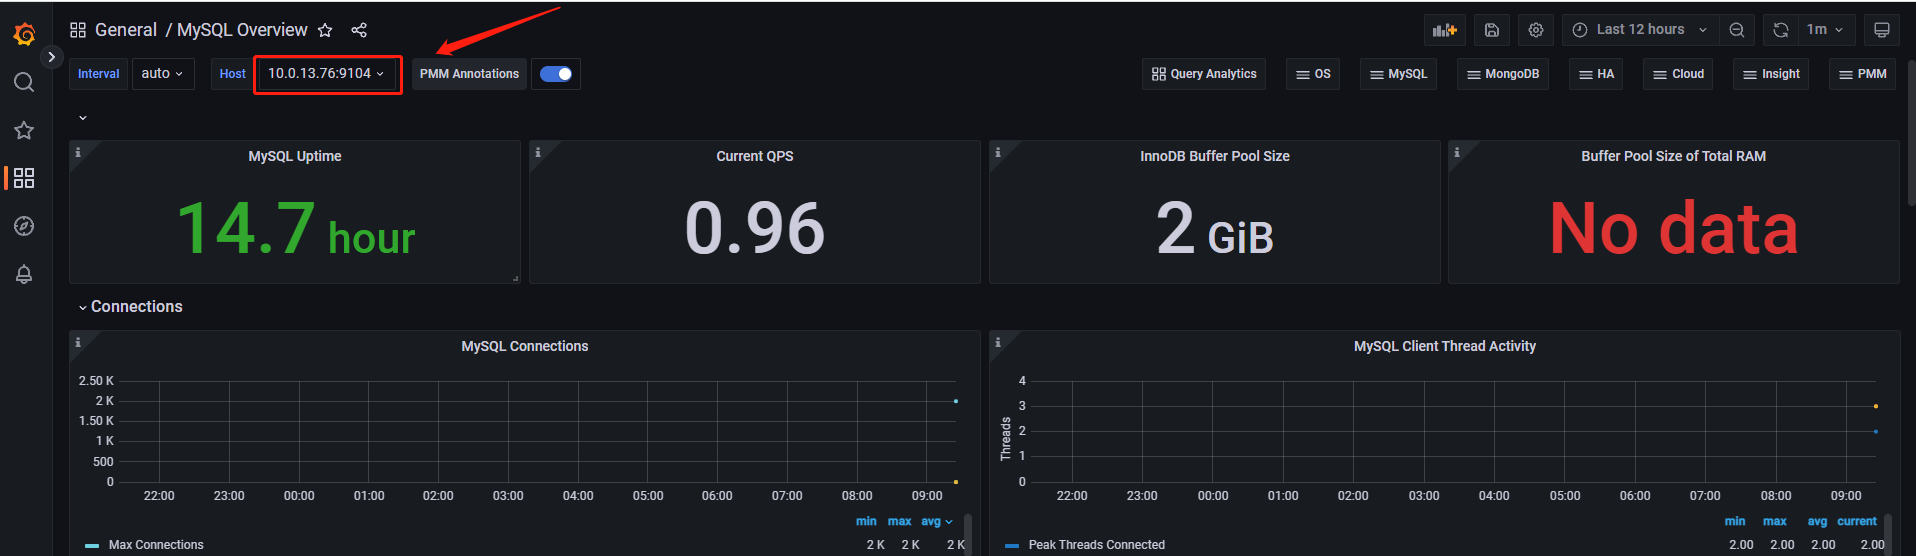This screenshot has height=556, width=1916.
Task: Open the Alerting bell icon
Action: click(24, 274)
